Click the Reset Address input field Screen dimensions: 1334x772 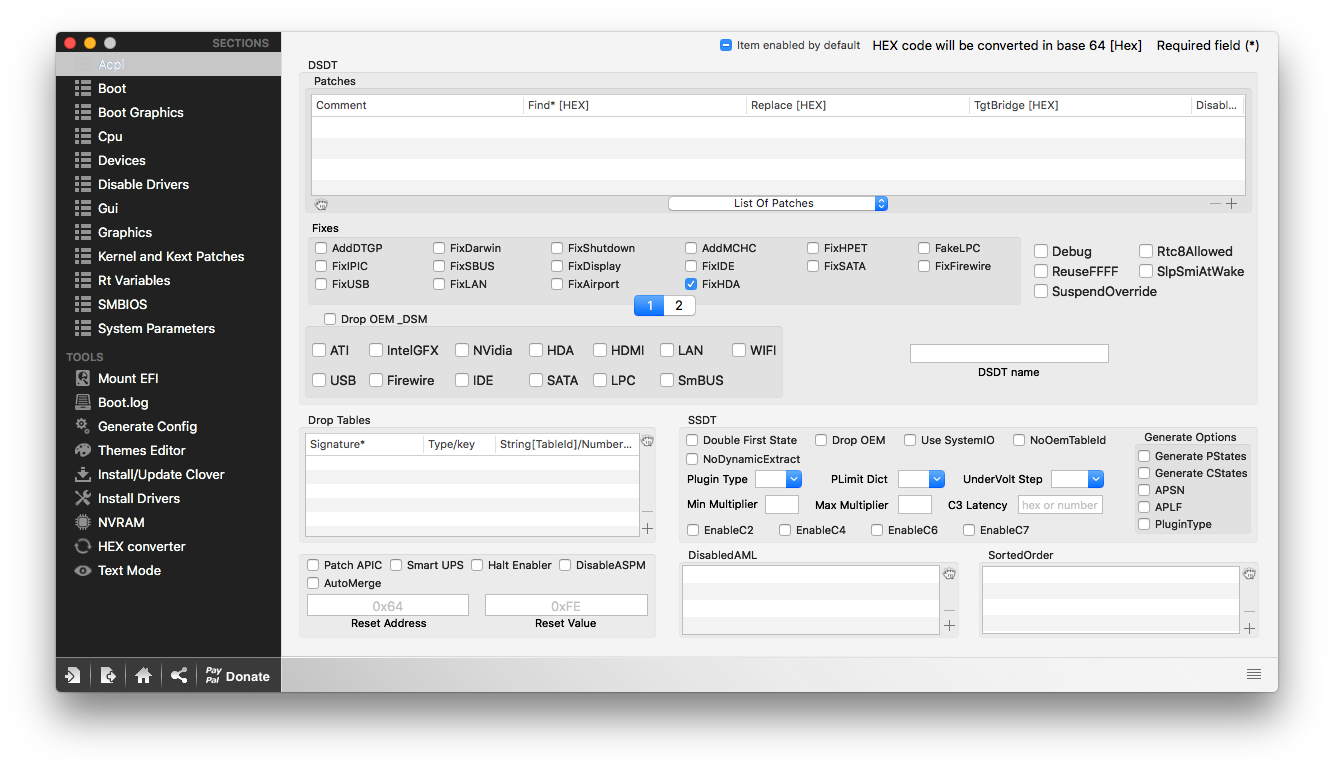pyautogui.click(x=388, y=606)
